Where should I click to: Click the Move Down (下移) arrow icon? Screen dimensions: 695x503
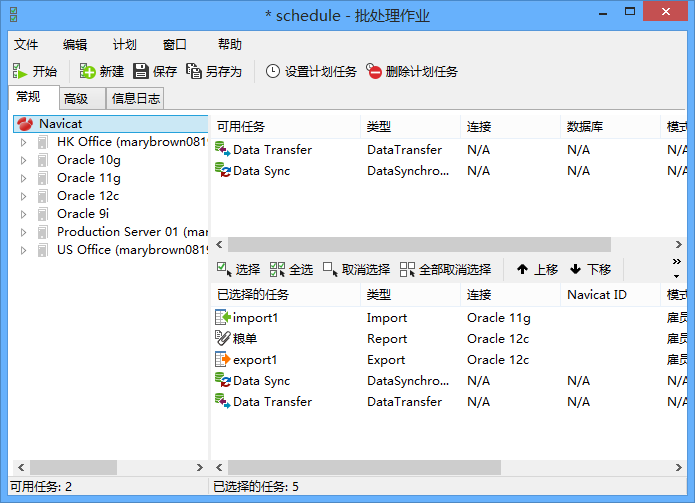pyautogui.click(x=575, y=269)
